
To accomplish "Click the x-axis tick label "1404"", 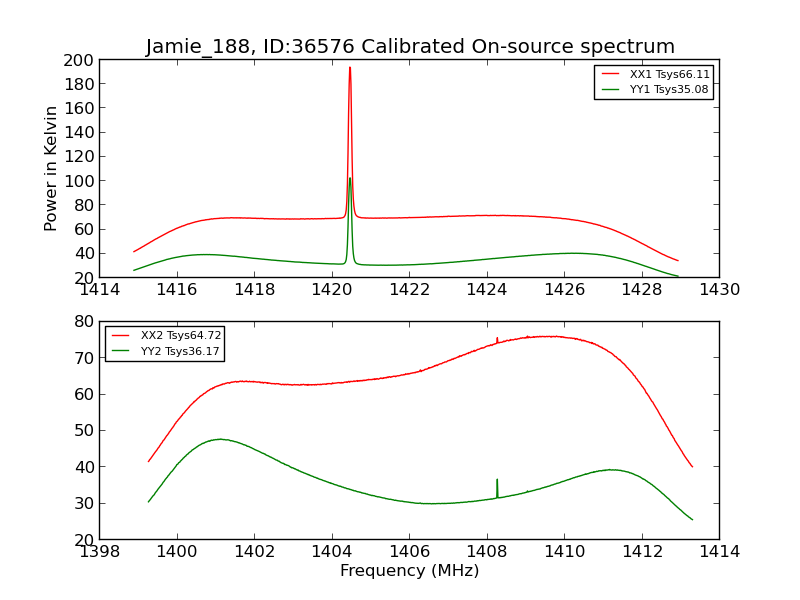I will pyautogui.click(x=332, y=551).
